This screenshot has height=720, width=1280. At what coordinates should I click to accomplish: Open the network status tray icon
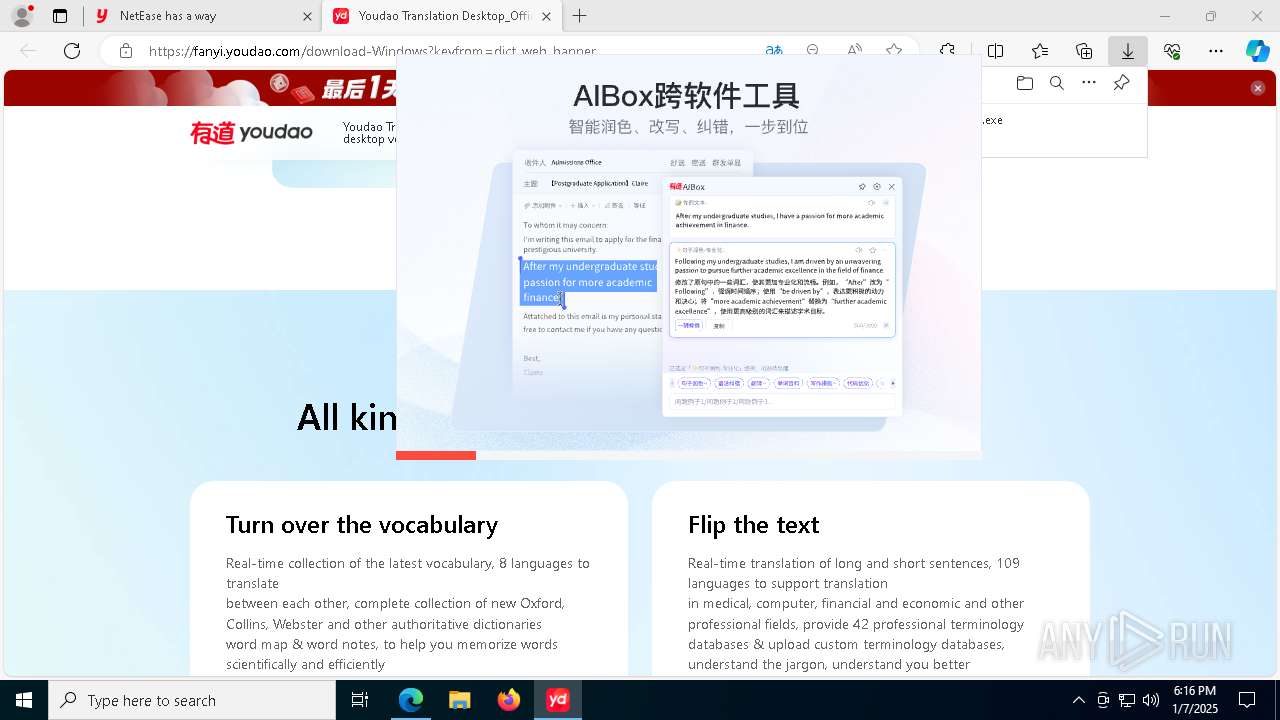[1127, 700]
